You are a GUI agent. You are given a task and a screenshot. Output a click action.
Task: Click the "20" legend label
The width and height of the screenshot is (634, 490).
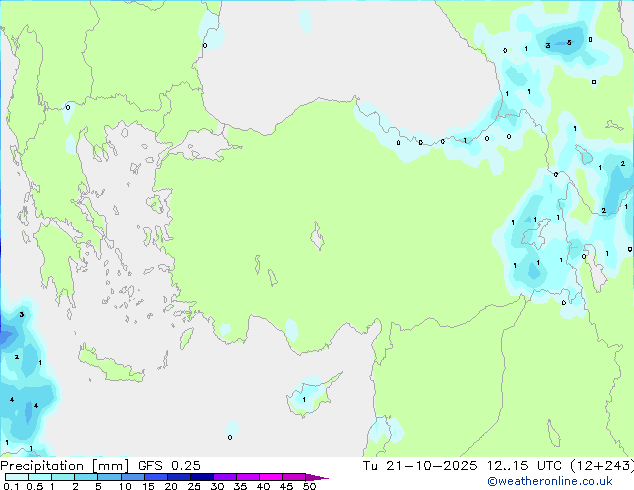171,486
